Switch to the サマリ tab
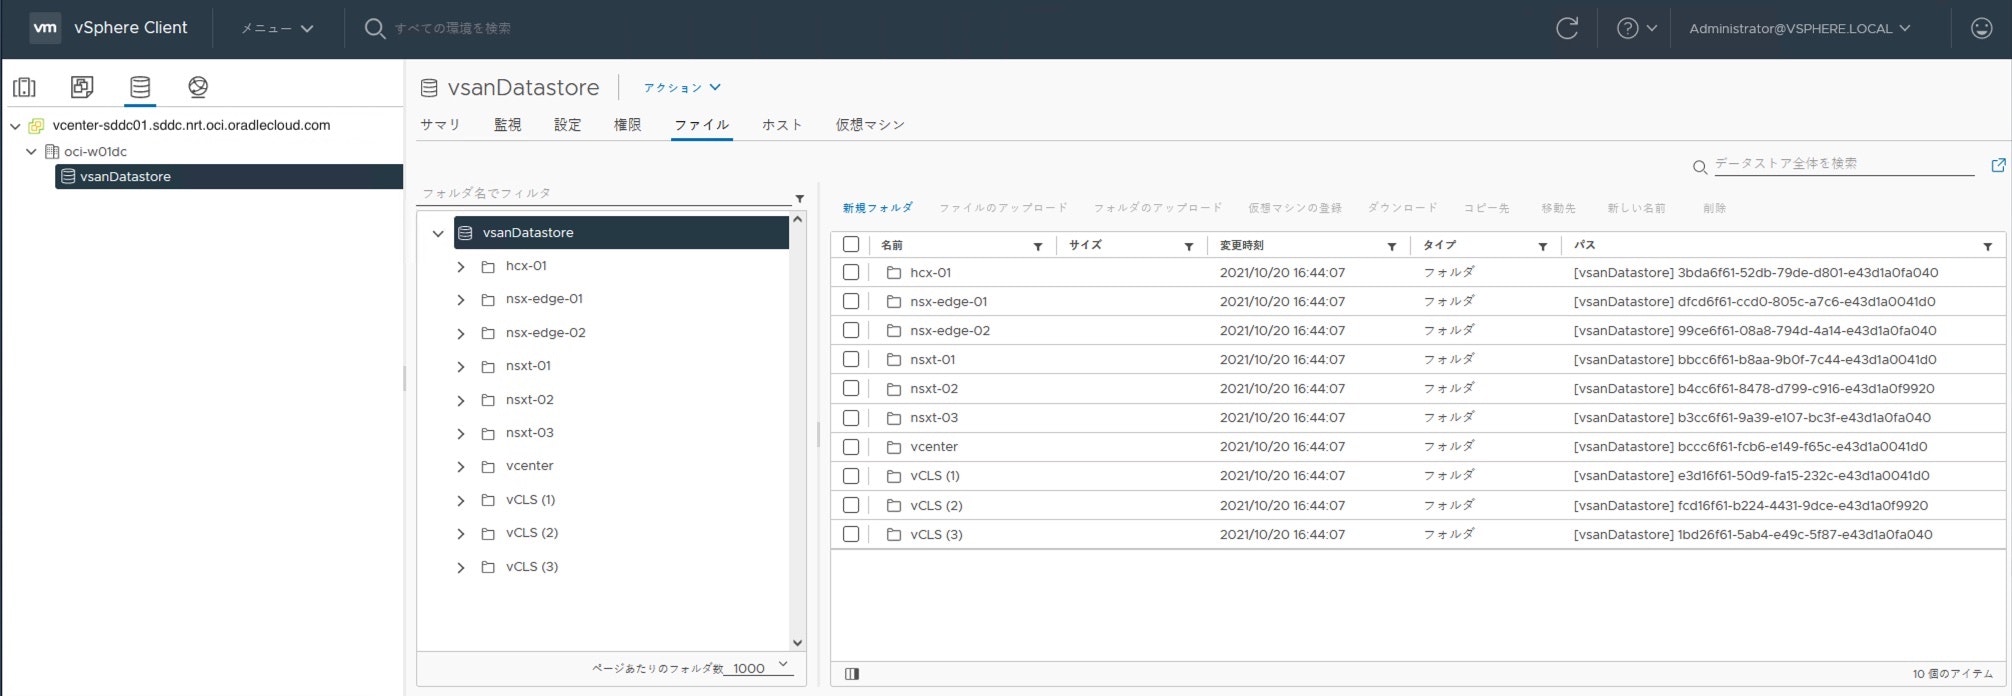The width and height of the screenshot is (2012, 696). point(440,125)
